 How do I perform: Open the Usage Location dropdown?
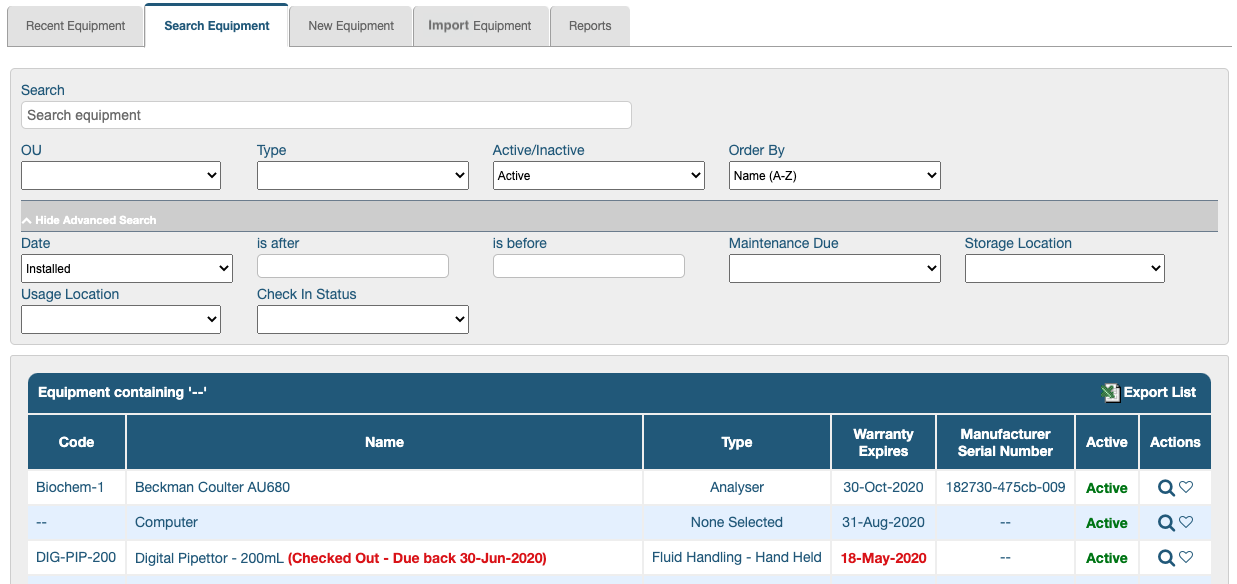tap(121, 320)
